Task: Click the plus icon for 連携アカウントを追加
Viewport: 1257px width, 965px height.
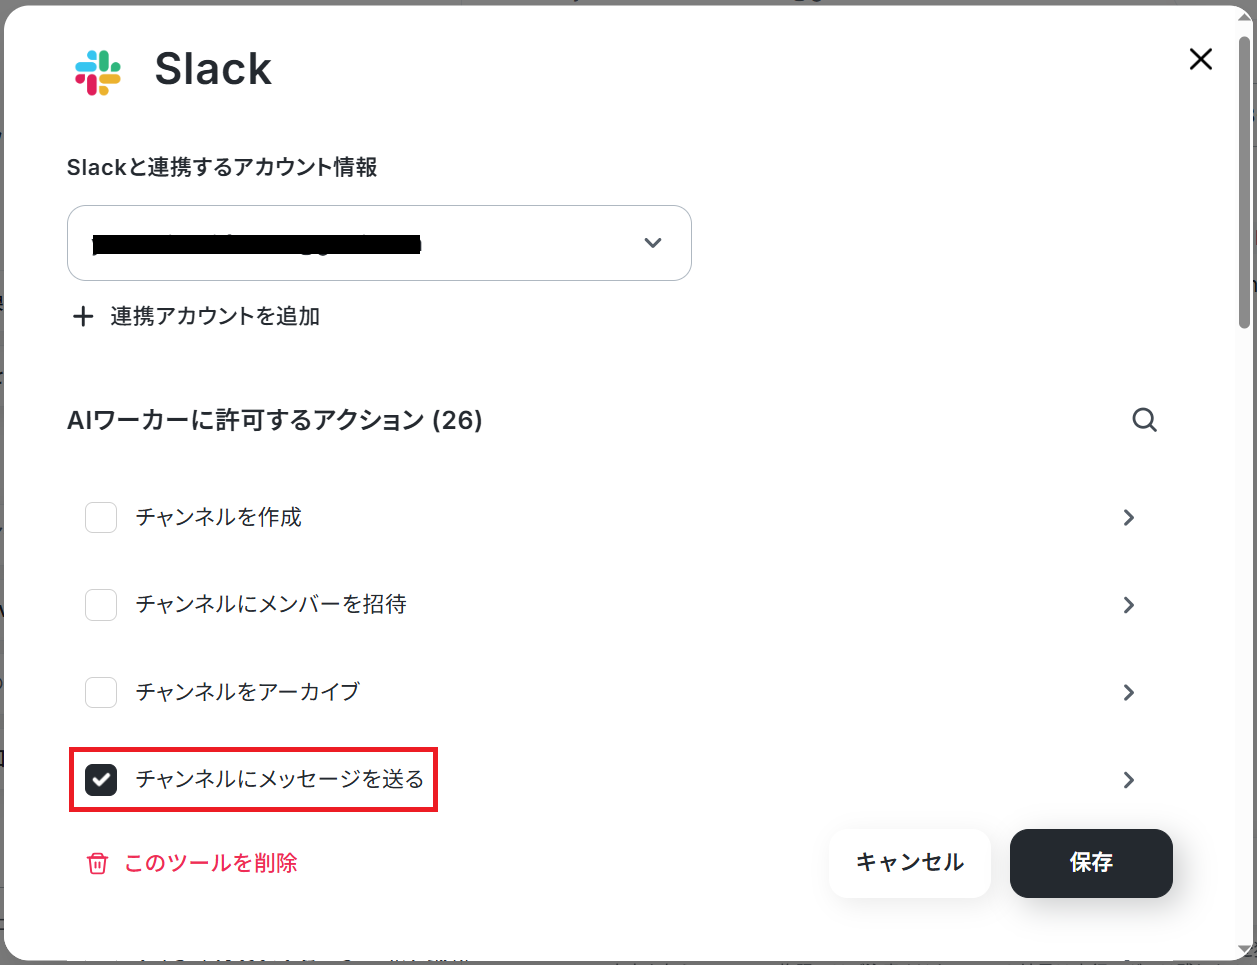Action: click(83, 317)
